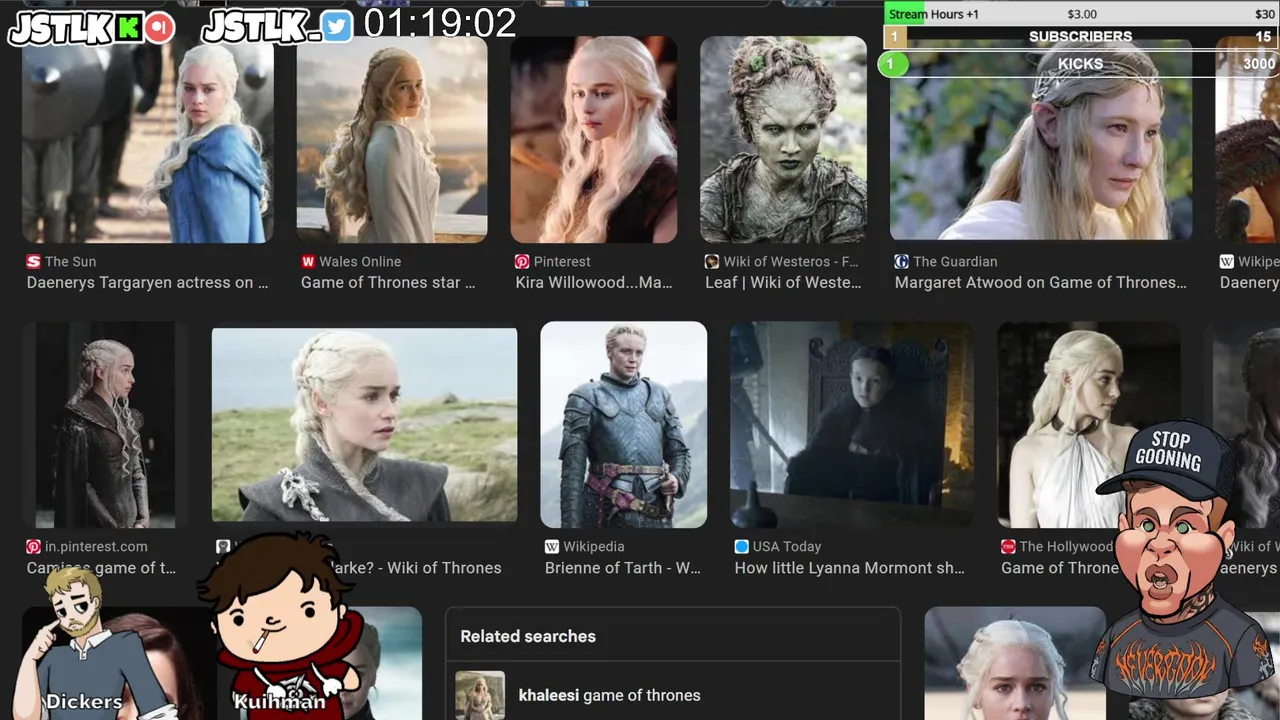Screen dimensions: 1280x720
Task: Click The Guardian favicon icon
Action: coord(902,262)
